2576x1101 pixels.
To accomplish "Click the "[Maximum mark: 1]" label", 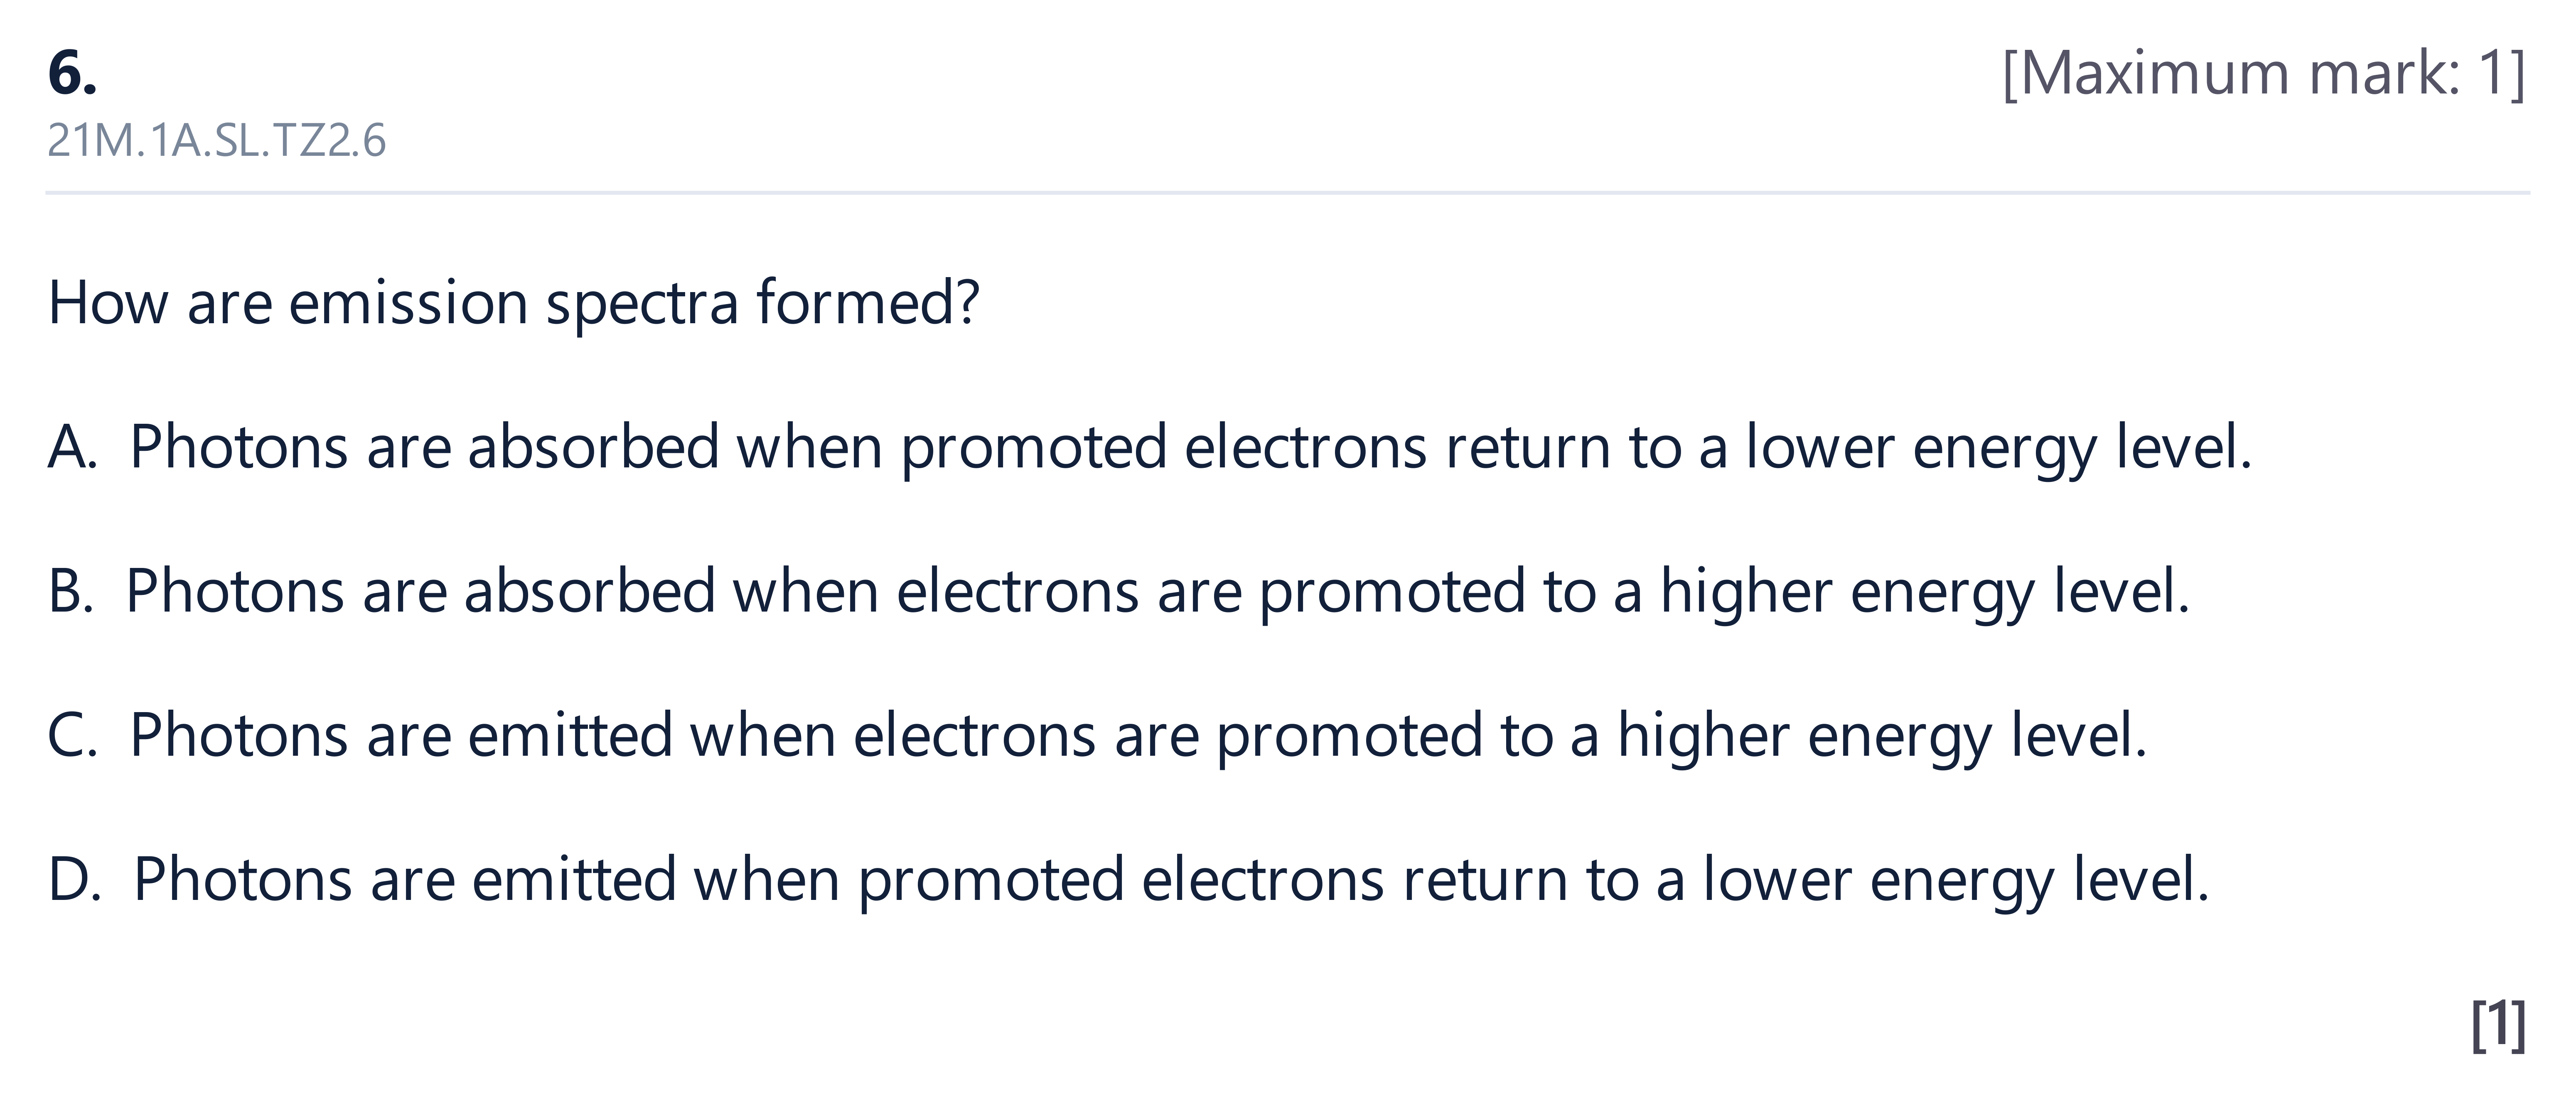I will click(2264, 73).
